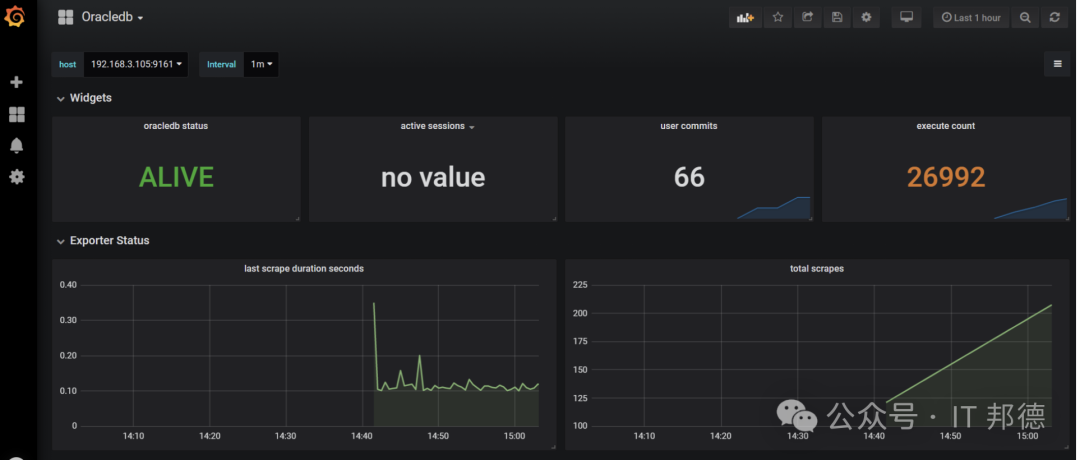Open the Oracledb dashboard picker dropdown
1080x460 pixels.
coord(112,17)
